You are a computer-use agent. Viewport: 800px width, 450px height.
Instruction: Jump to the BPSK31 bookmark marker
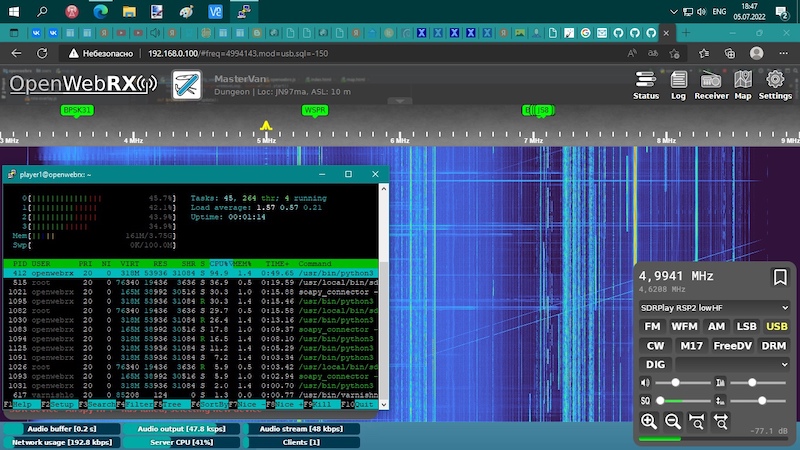tap(77, 110)
